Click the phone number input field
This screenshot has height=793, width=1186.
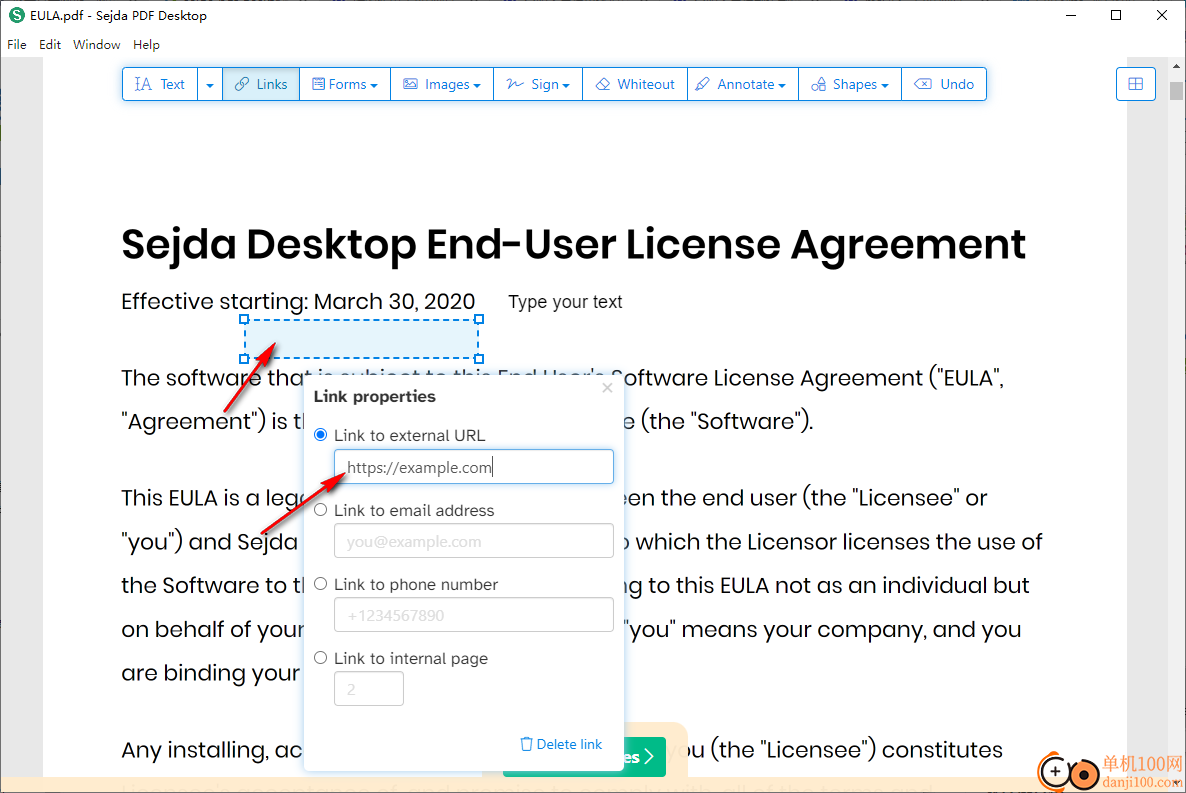click(473, 615)
